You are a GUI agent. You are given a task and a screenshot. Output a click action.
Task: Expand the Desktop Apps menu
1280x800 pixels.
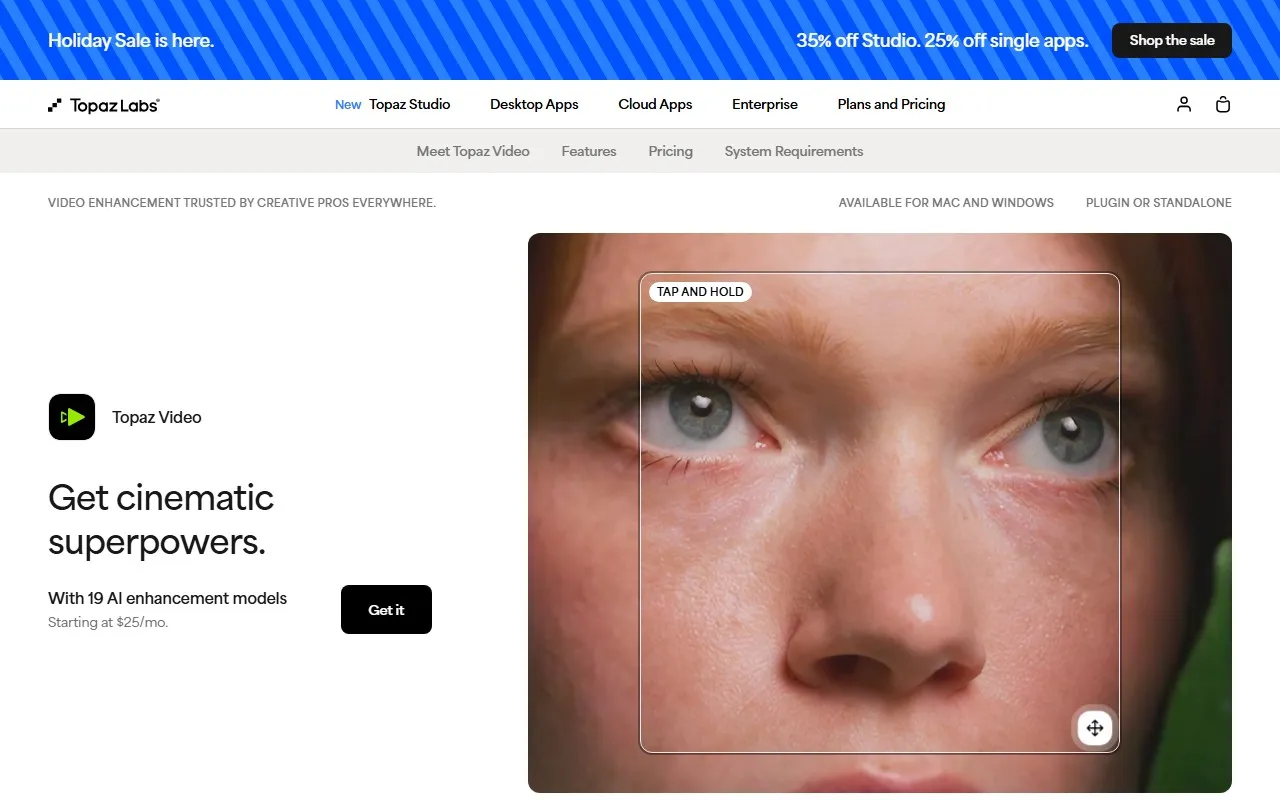pyautogui.click(x=534, y=104)
